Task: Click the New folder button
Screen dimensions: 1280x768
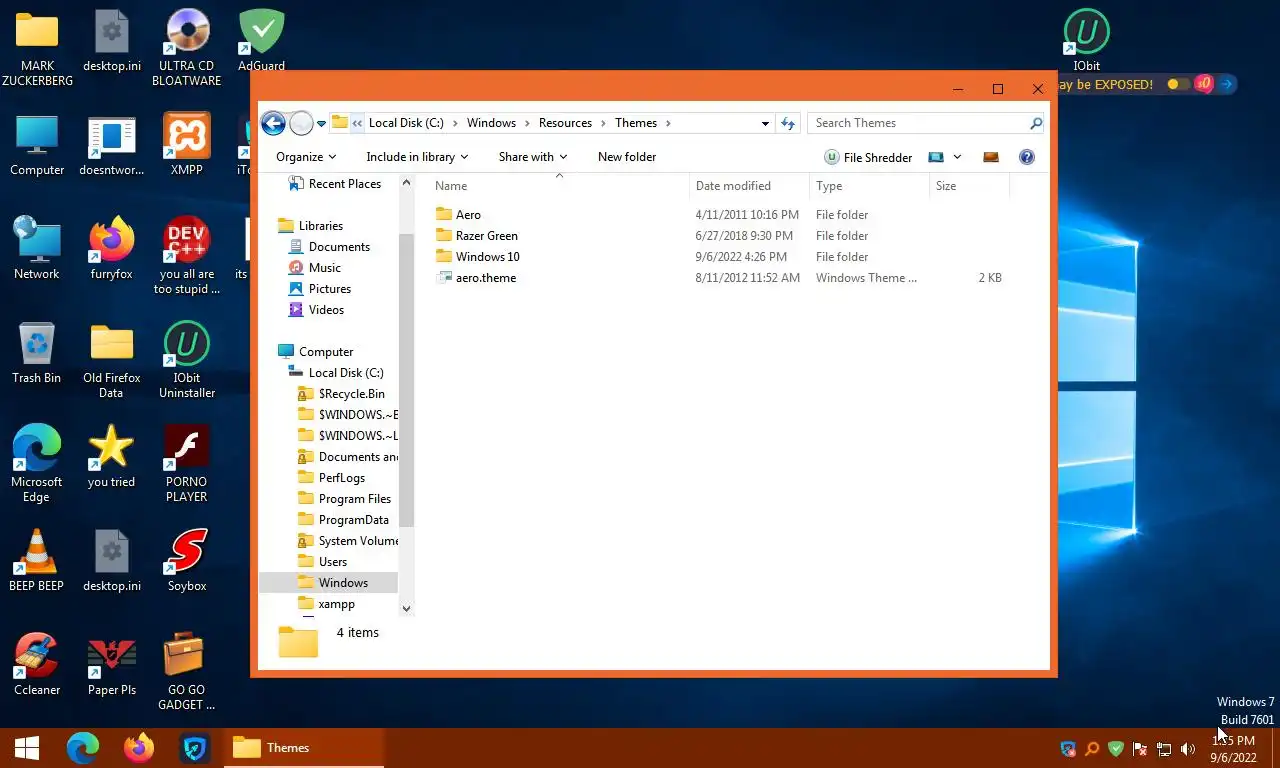Action: point(627,157)
